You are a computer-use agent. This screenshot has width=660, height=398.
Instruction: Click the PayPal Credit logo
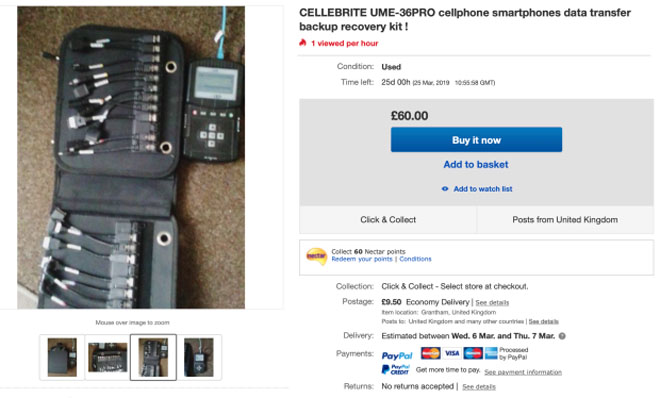[x=395, y=370]
